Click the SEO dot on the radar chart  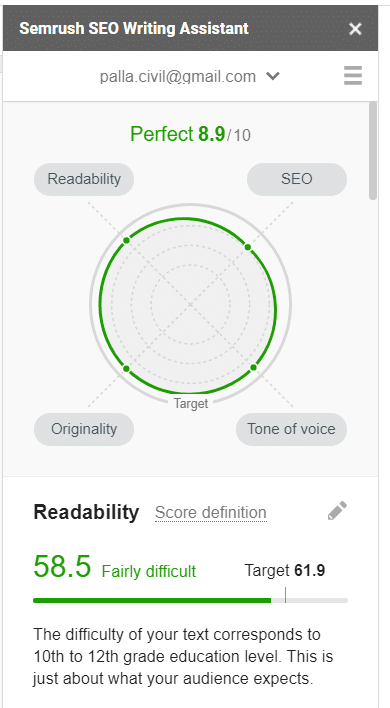[247, 247]
